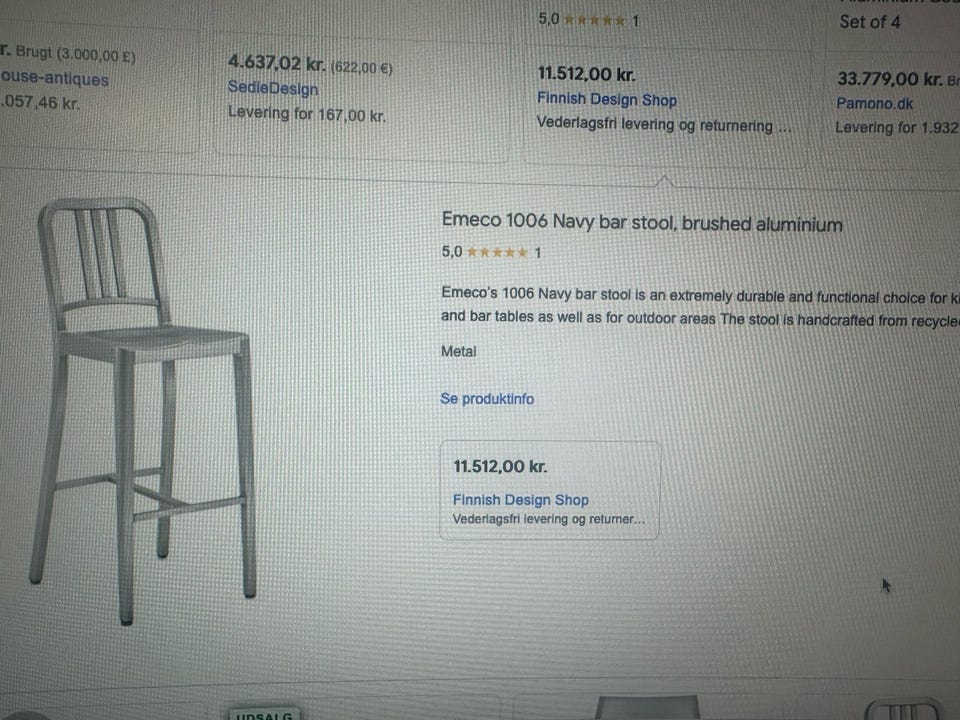Open the Pamono.dk seller link

(874, 103)
